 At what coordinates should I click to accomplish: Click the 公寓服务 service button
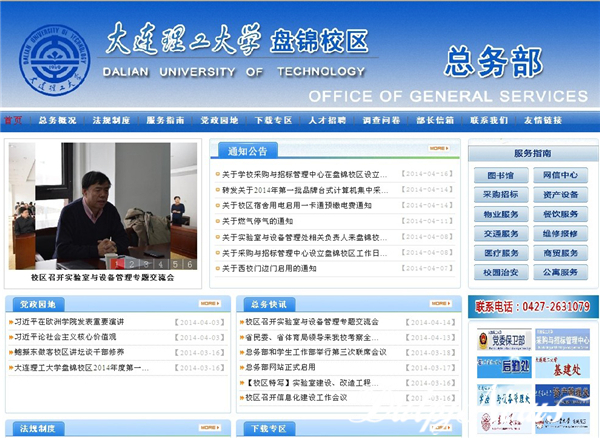pos(561,272)
